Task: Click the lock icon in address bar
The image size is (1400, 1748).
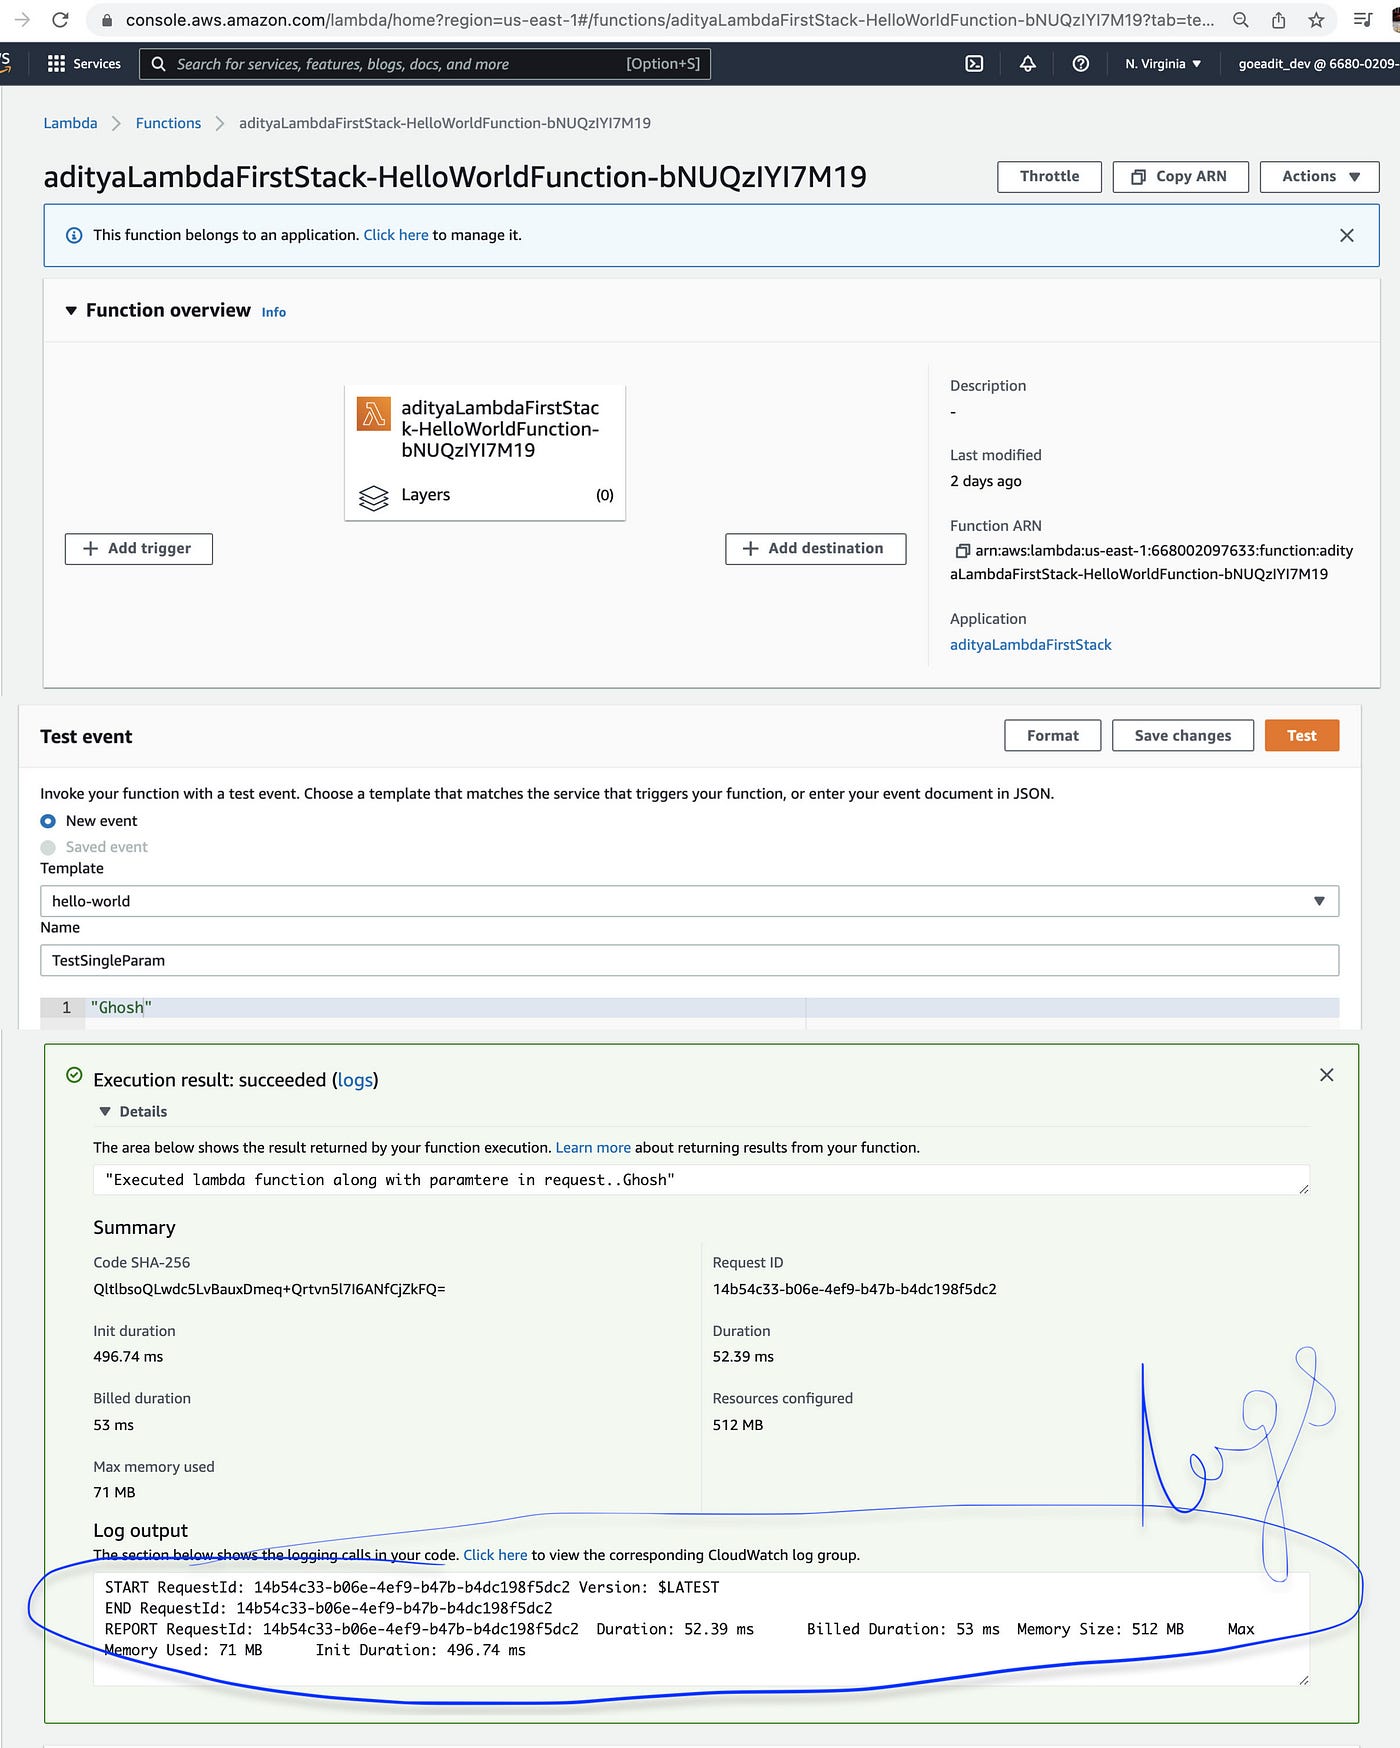Action: [107, 20]
